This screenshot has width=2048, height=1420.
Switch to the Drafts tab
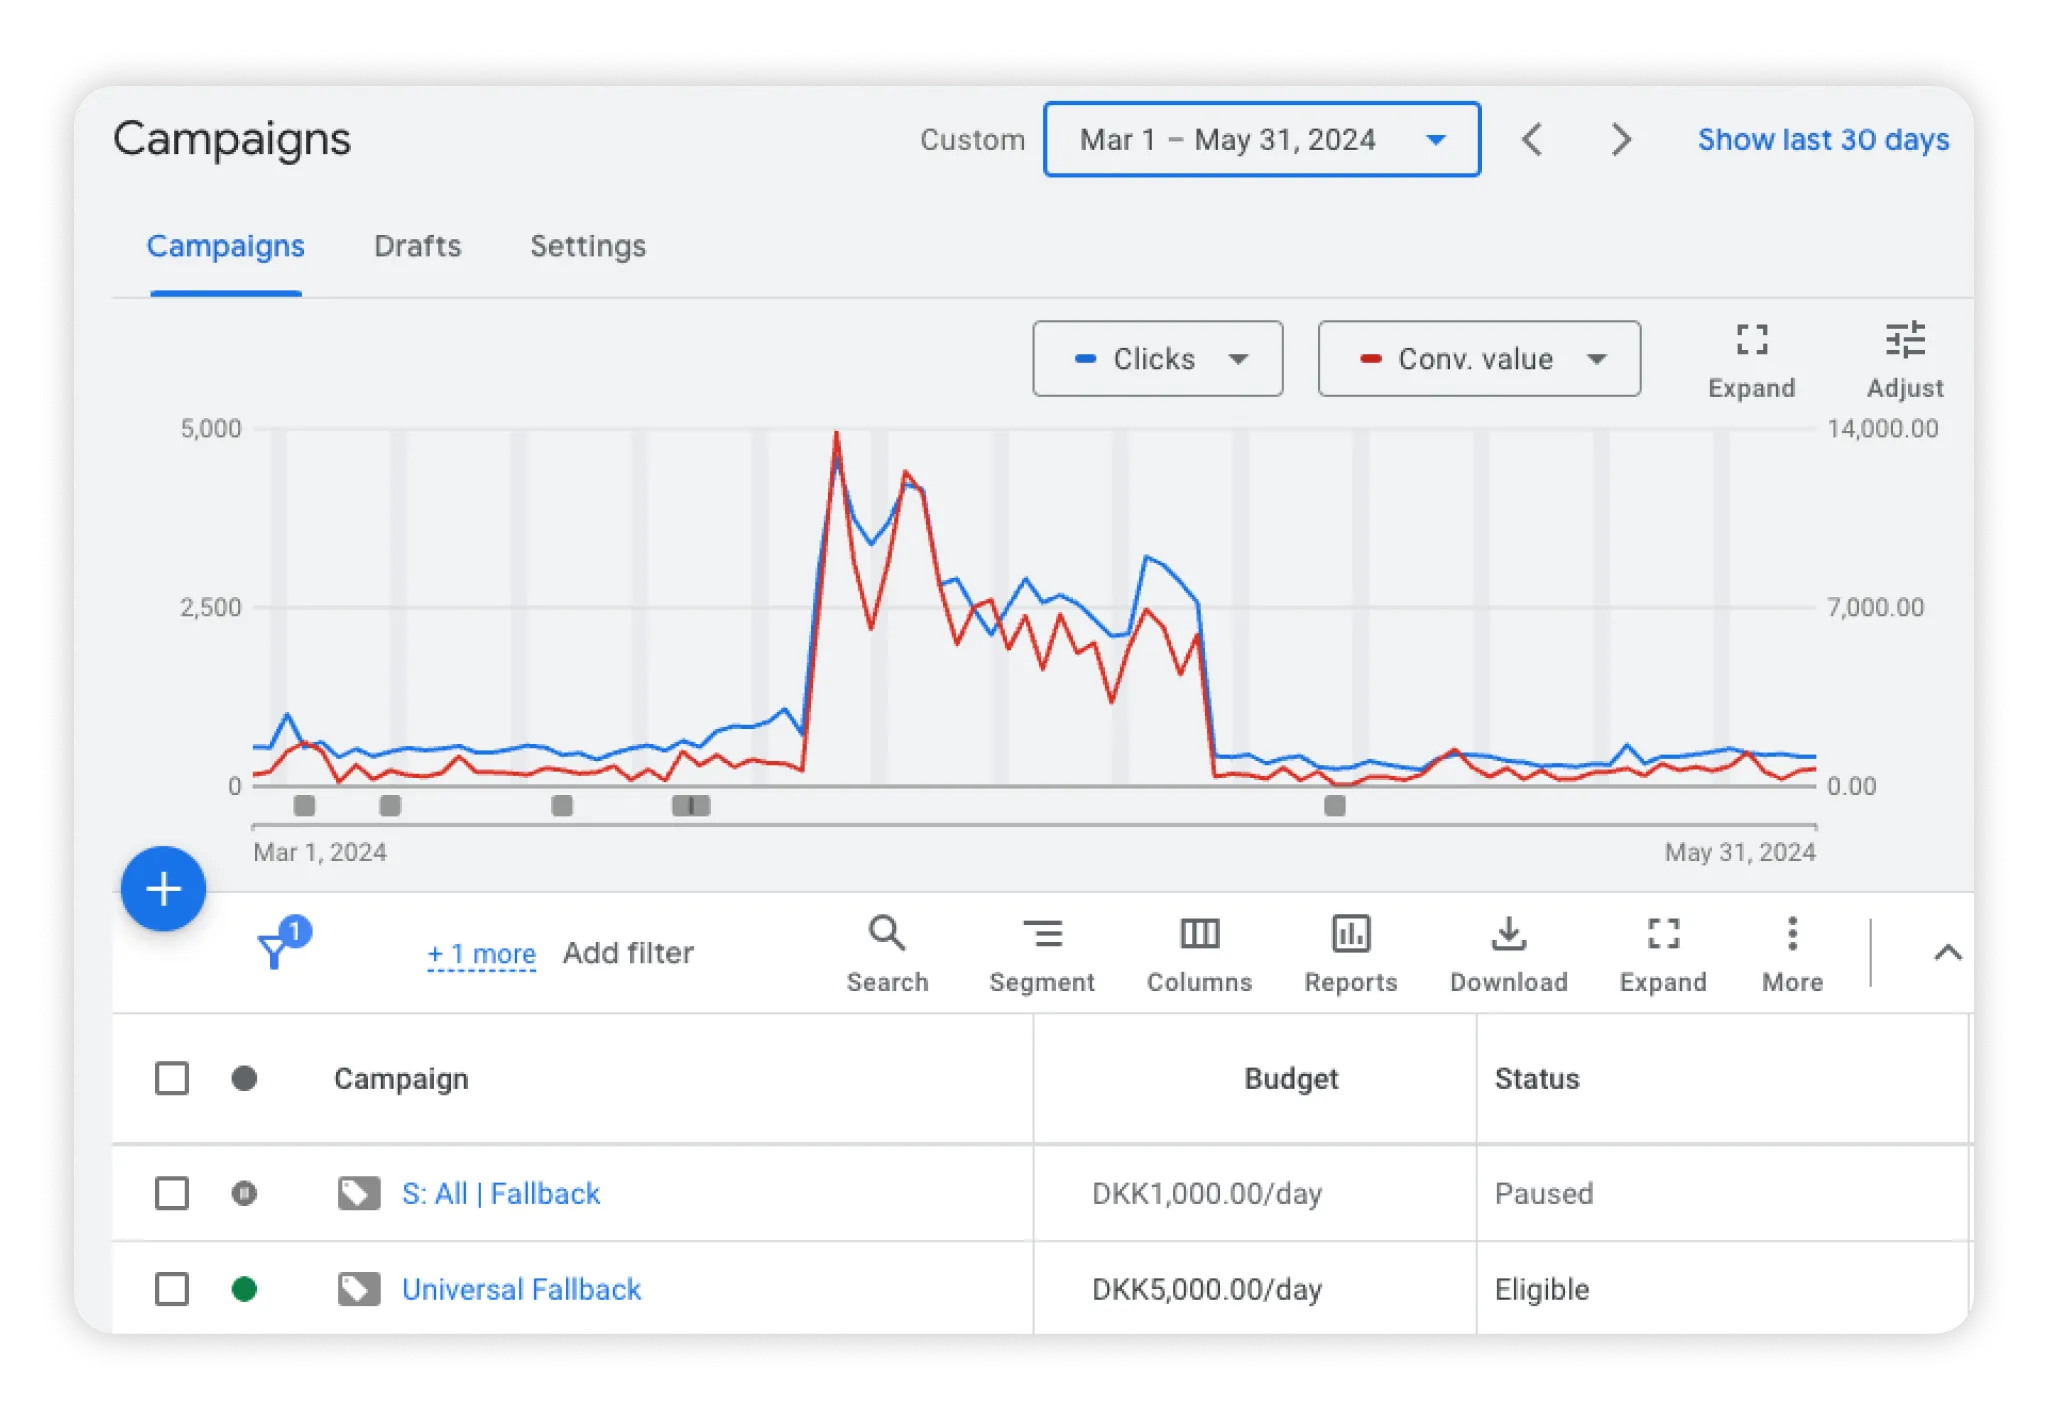[417, 246]
